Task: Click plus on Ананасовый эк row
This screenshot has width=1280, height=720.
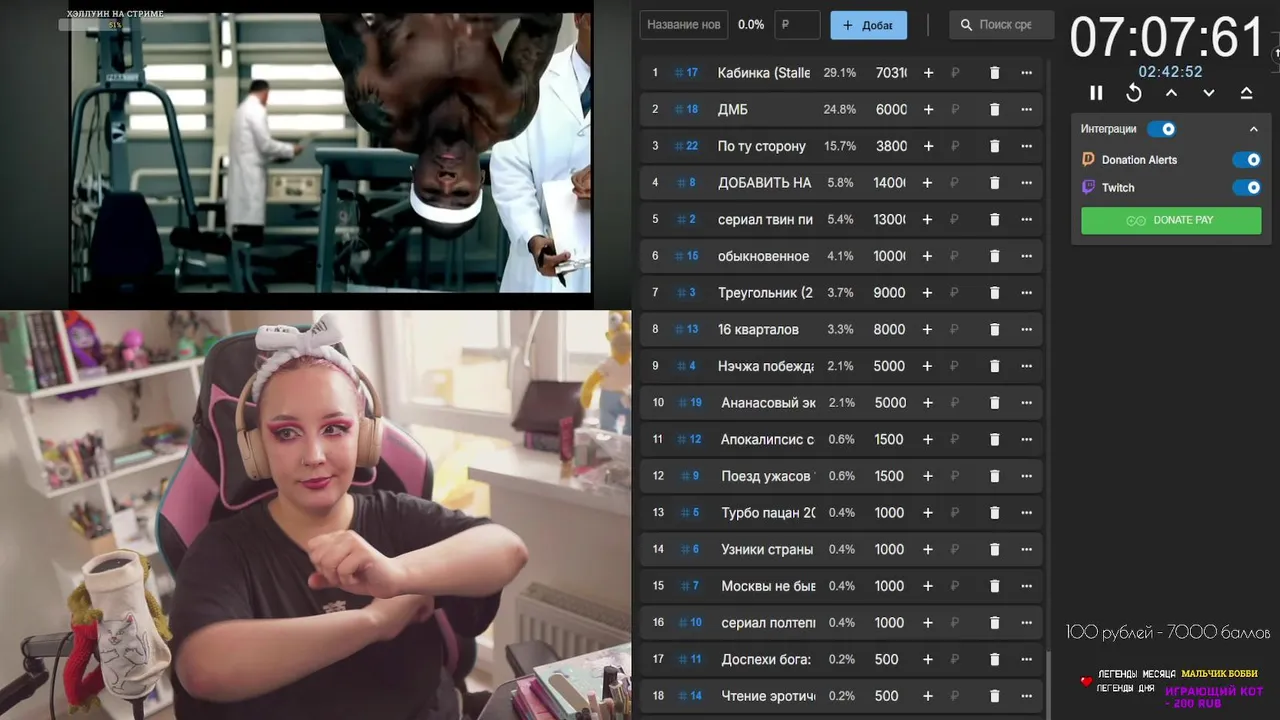Action: coord(928,403)
